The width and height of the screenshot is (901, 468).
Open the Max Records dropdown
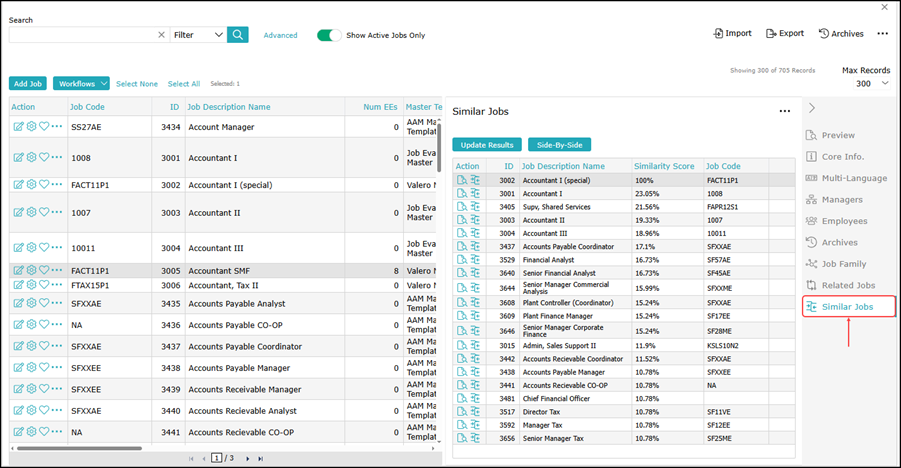point(865,84)
